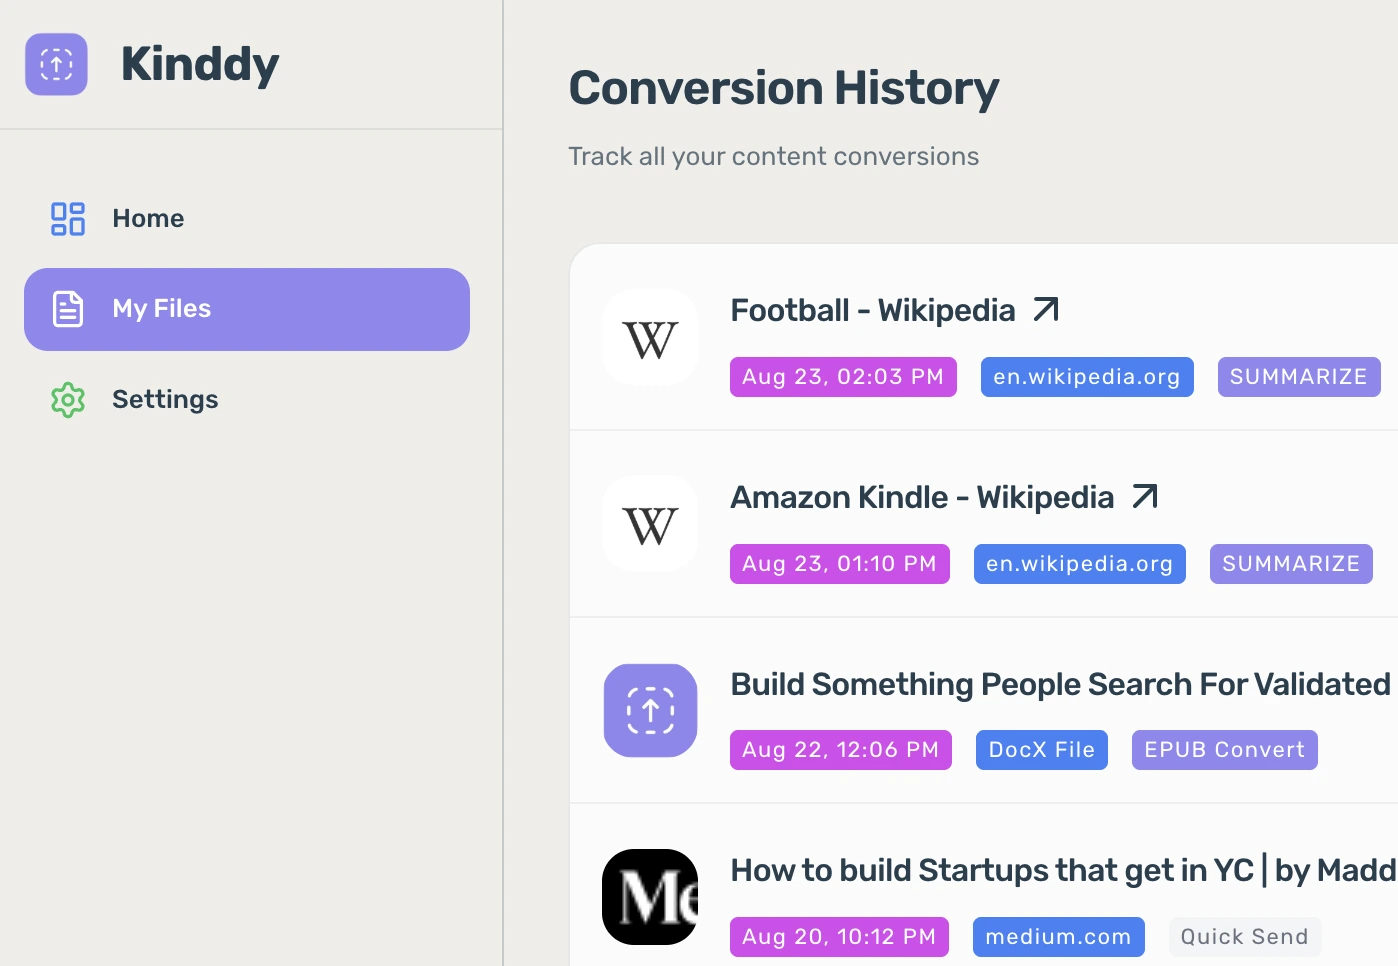Open Settings from the sidebar
Image resolution: width=1398 pixels, height=966 pixels.
(x=165, y=400)
